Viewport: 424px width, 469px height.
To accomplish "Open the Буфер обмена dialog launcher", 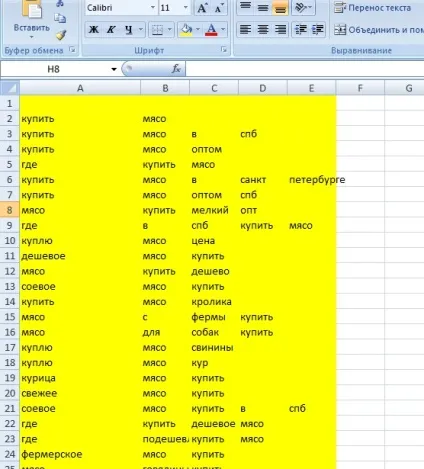I will (x=72, y=50).
